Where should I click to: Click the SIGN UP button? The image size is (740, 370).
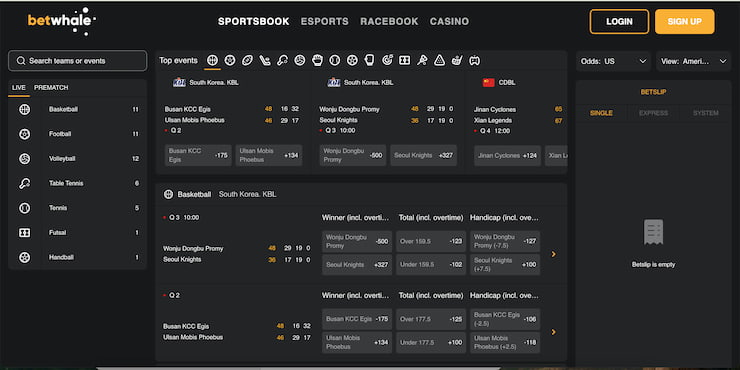(685, 22)
